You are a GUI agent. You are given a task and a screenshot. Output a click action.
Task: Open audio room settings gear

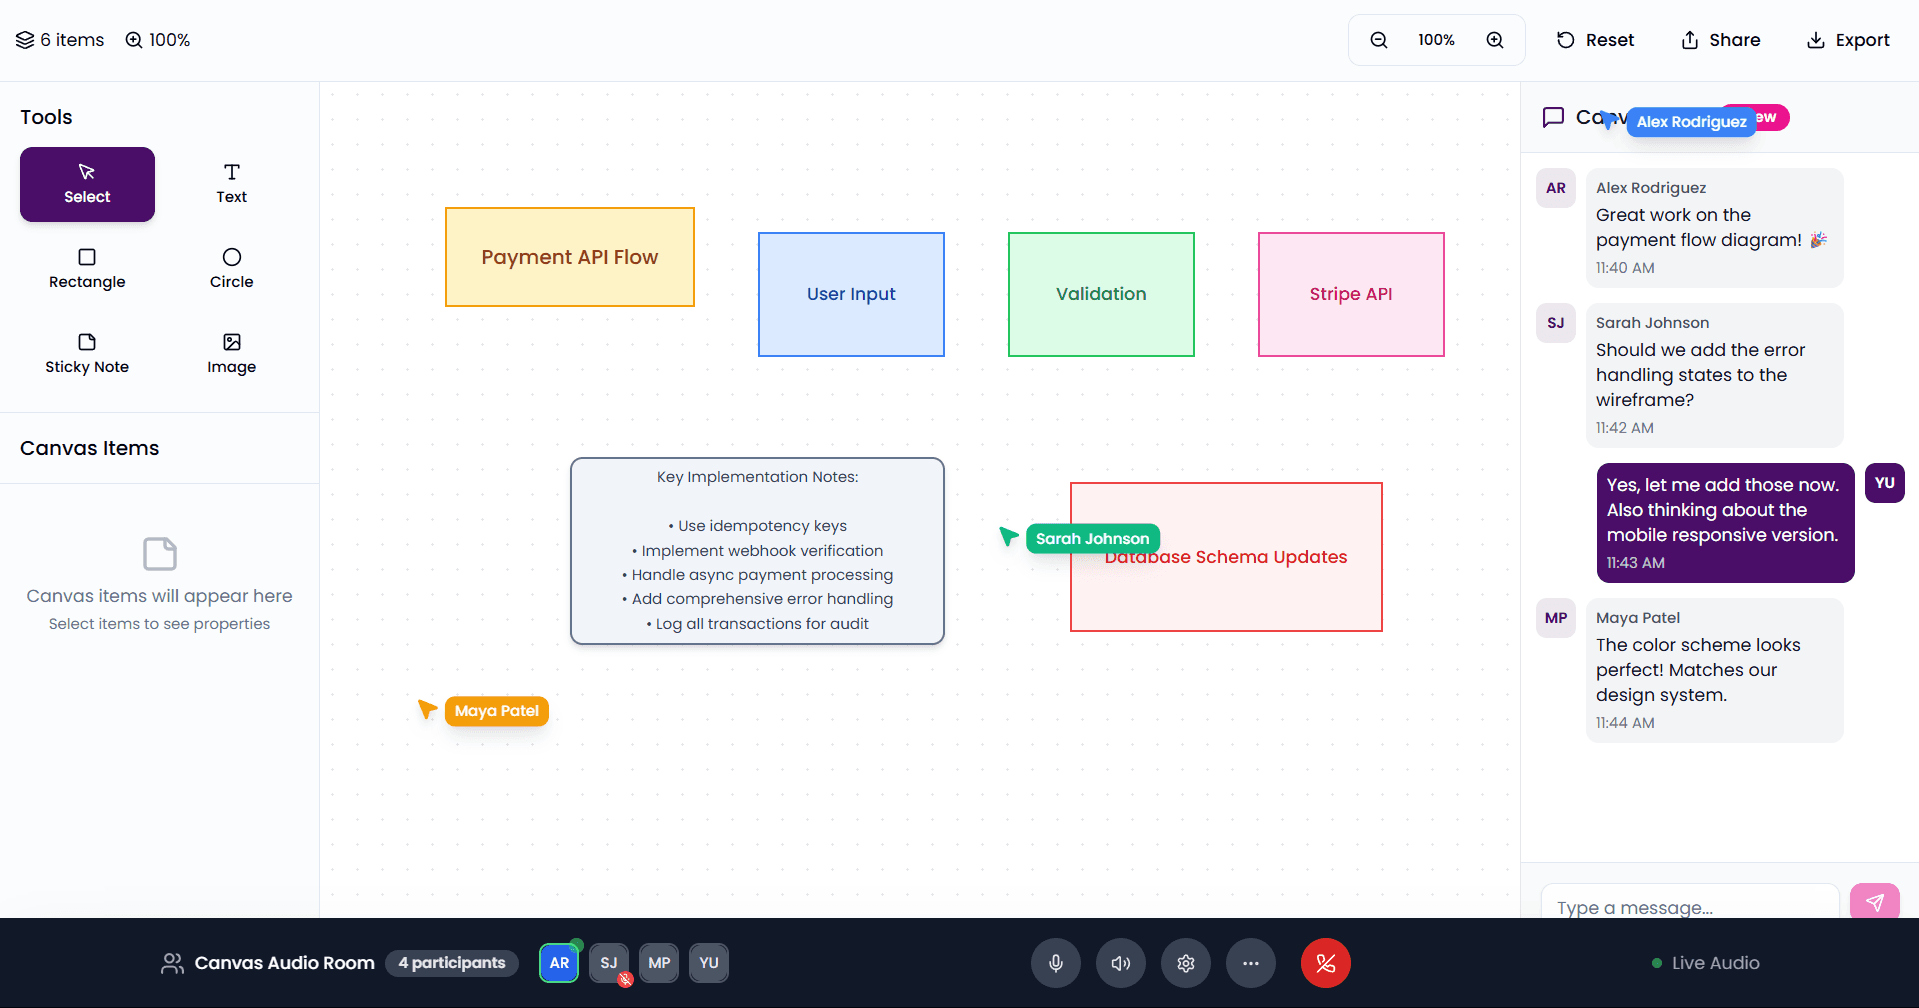1185,963
